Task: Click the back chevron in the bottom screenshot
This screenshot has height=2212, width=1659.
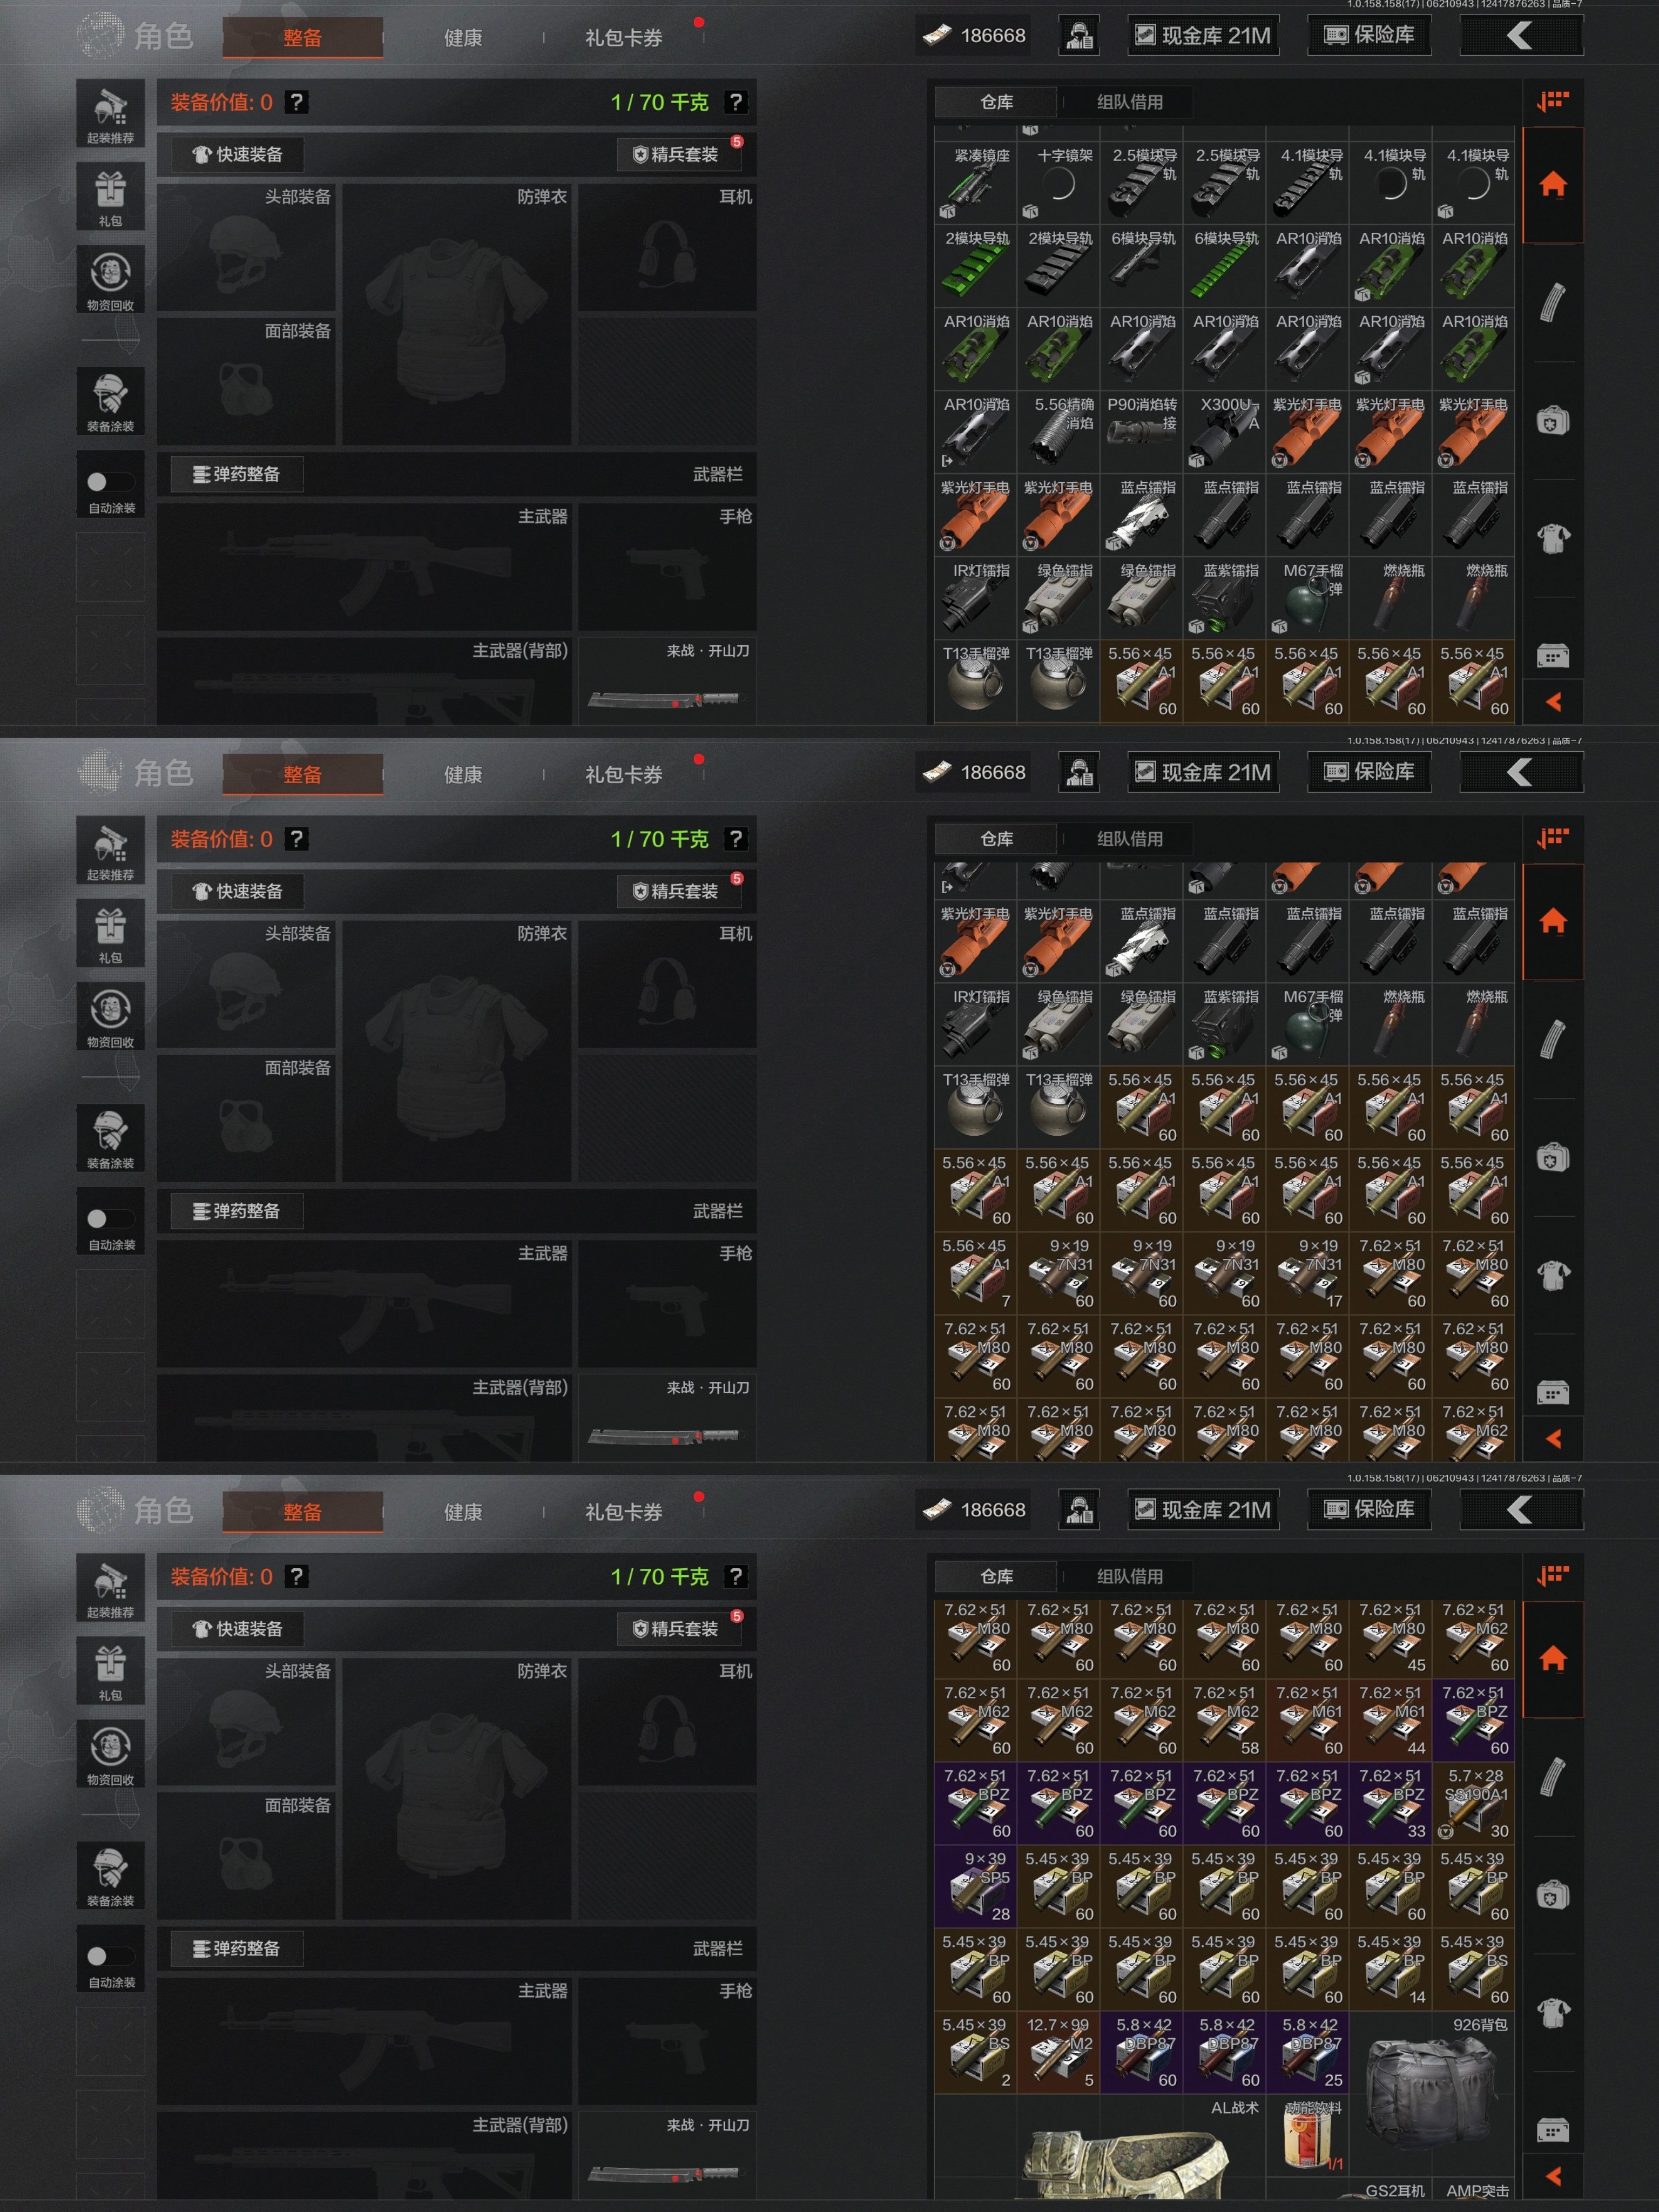Action: point(1521,1509)
